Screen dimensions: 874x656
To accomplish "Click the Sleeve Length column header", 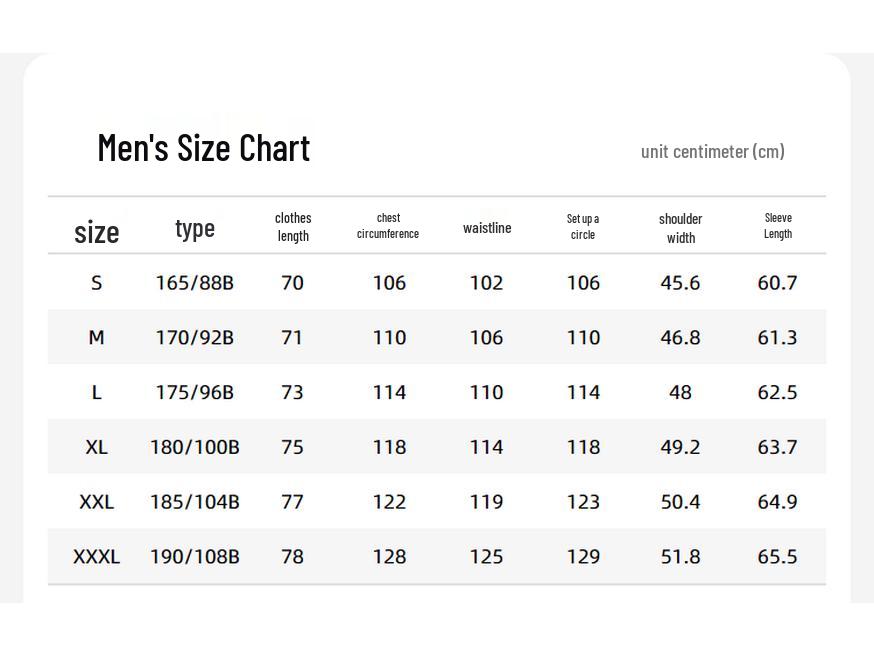I will click(778, 226).
